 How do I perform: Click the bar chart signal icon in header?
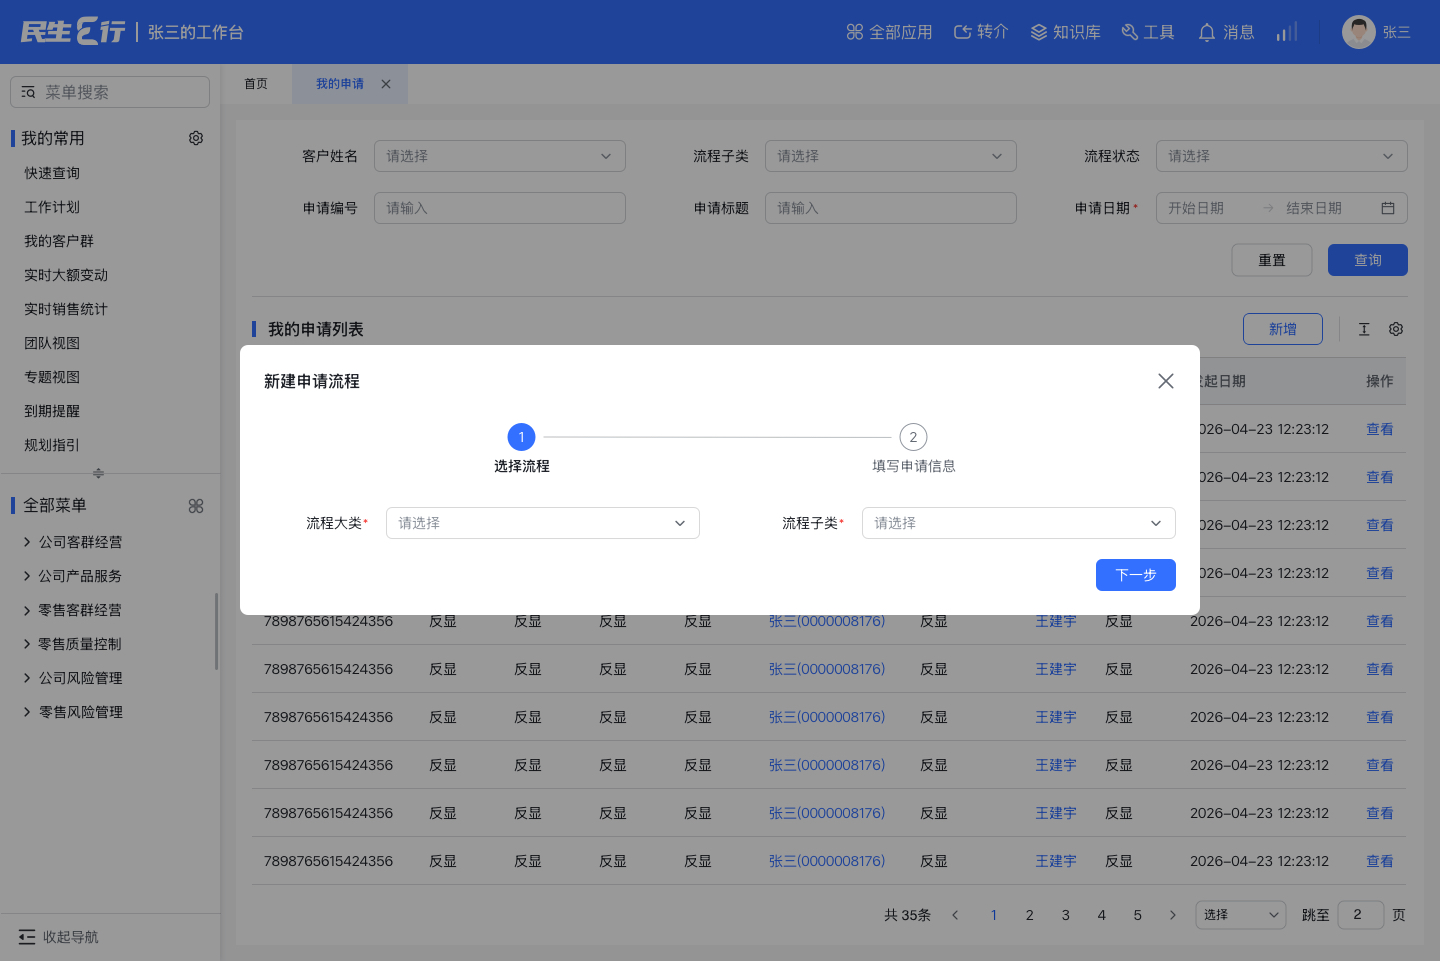pyautogui.click(x=1287, y=32)
